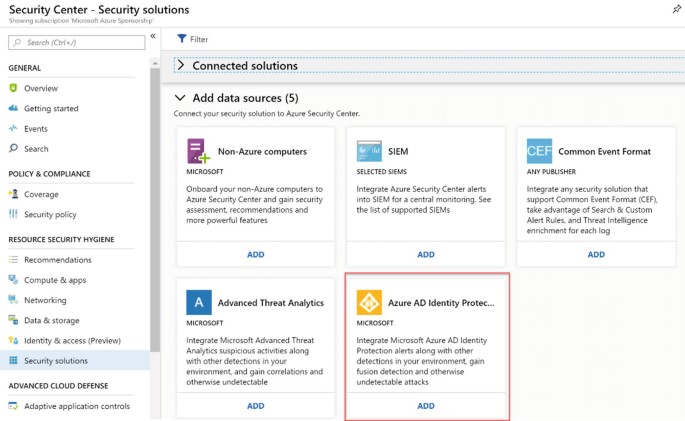Screen dimensions: 685x421
Task: Add Common Event Format data source
Action: point(596,254)
